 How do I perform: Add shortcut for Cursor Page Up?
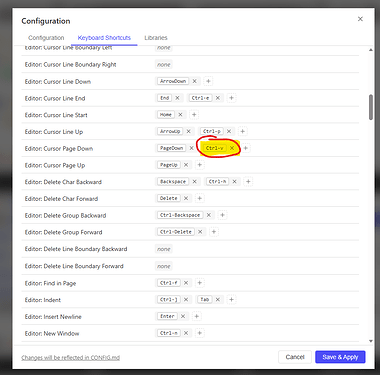[x=200, y=165]
